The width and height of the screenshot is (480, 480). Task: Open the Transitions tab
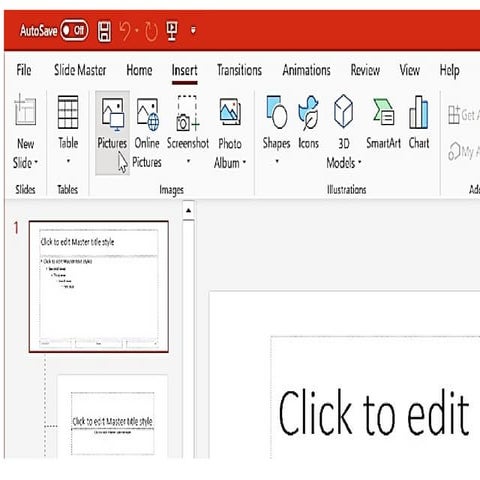coord(239,70)
